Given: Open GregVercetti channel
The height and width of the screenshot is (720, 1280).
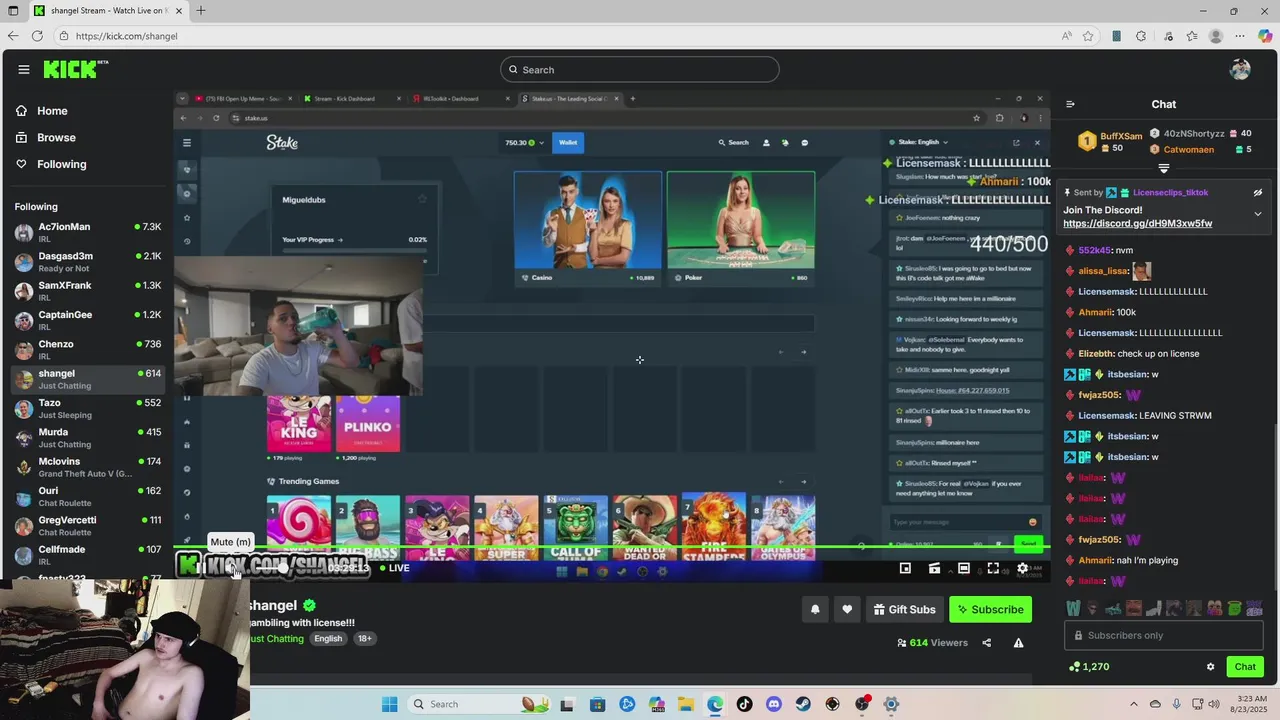Looking at the screenshot, I should click(x=87, y=526).
